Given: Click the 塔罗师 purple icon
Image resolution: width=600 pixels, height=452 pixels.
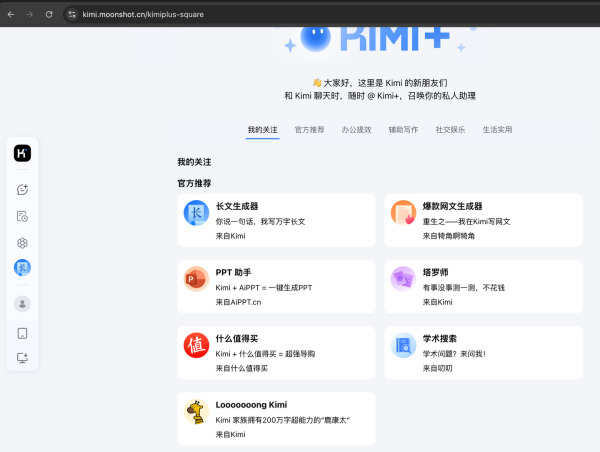Looking at the screenshot, I should tap(403, 279).
